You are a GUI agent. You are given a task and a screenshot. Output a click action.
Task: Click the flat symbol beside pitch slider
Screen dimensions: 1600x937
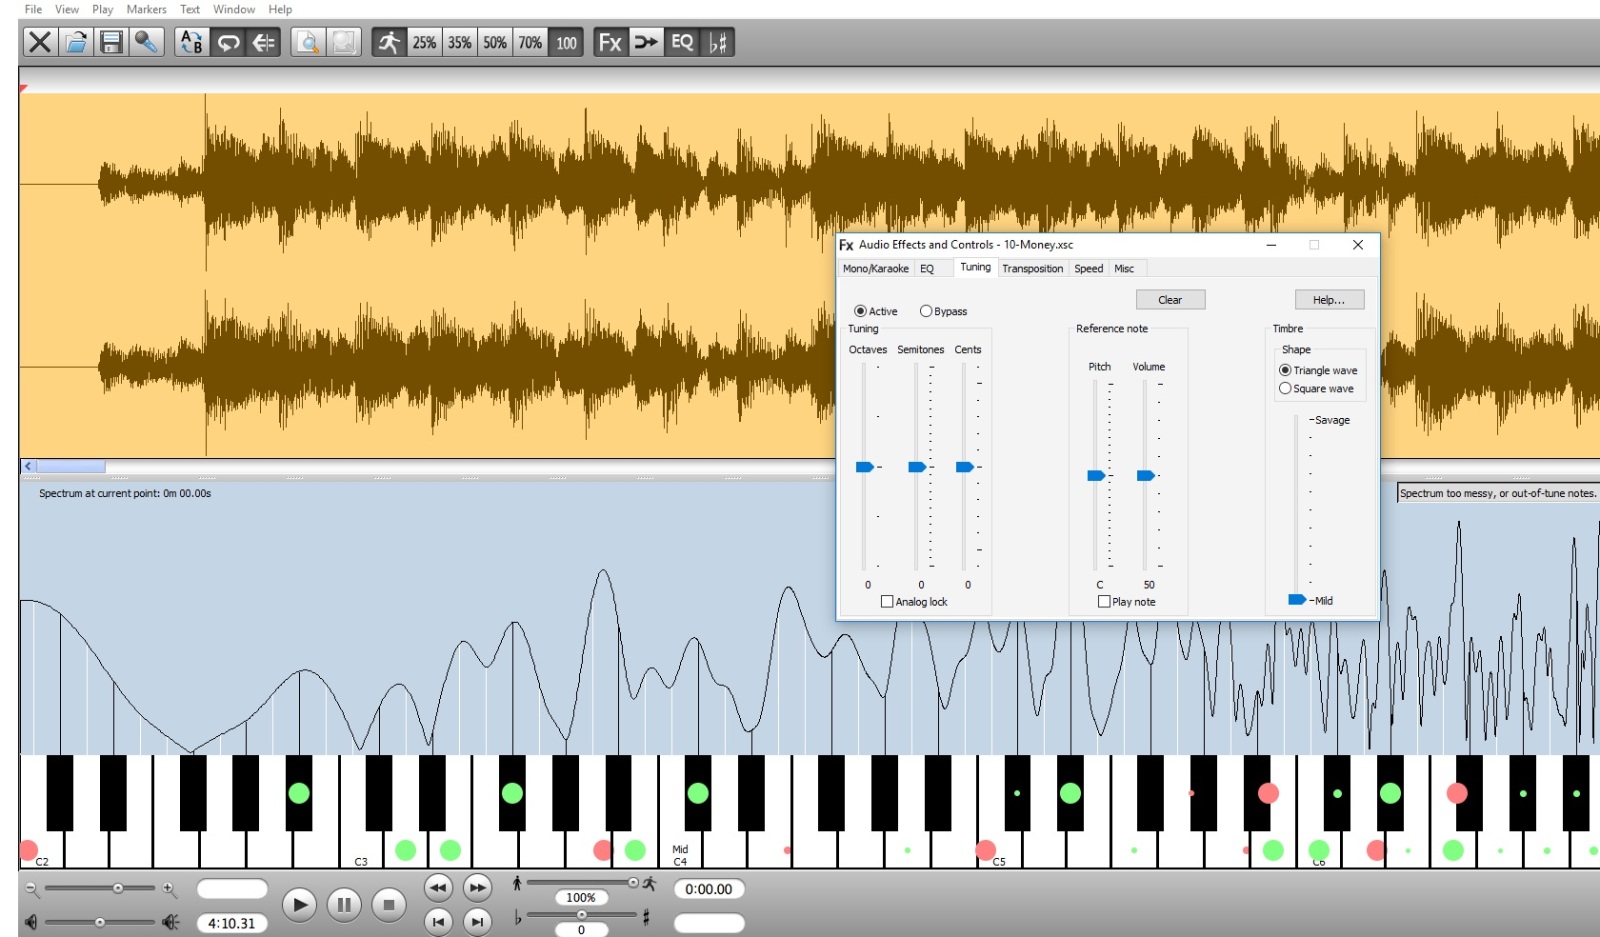coord(518,917)
